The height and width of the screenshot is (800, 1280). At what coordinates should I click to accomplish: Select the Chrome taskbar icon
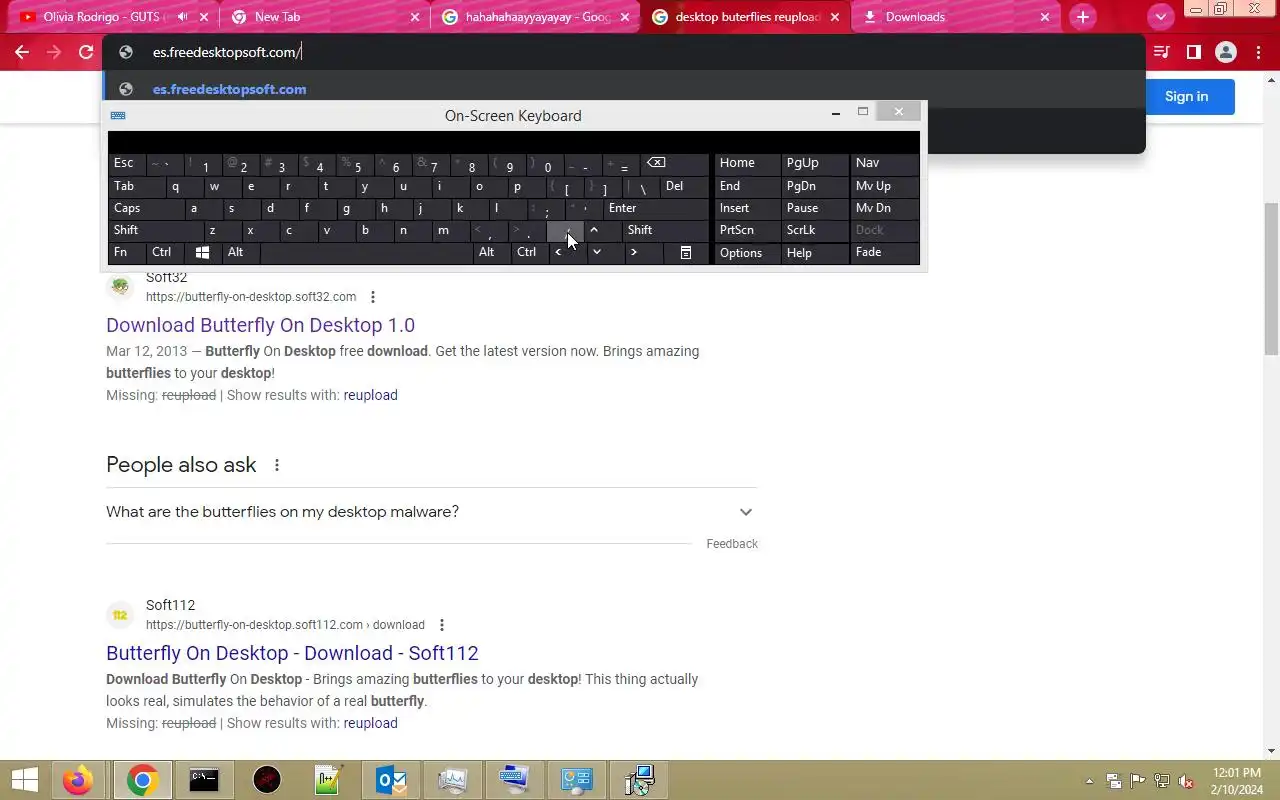coord(142,780)
